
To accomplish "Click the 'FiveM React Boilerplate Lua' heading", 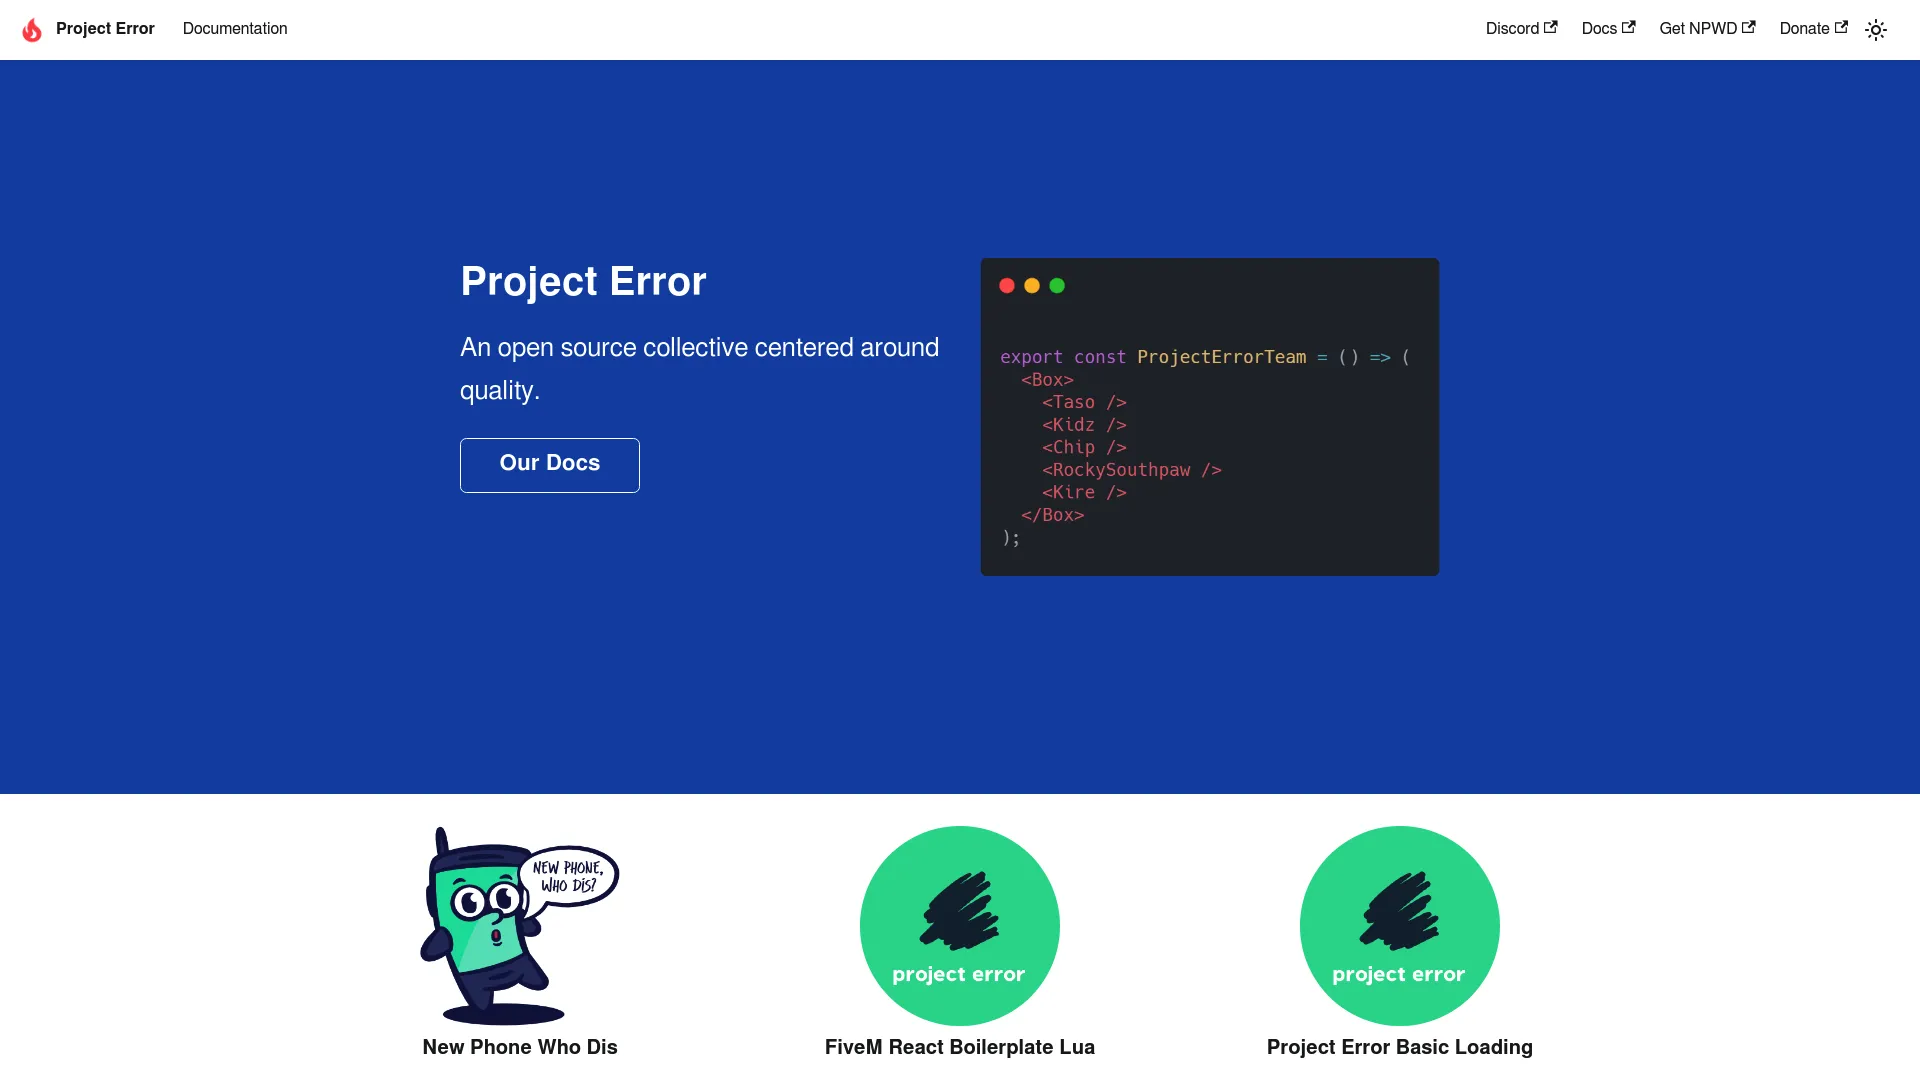I will coord(960,1047).
